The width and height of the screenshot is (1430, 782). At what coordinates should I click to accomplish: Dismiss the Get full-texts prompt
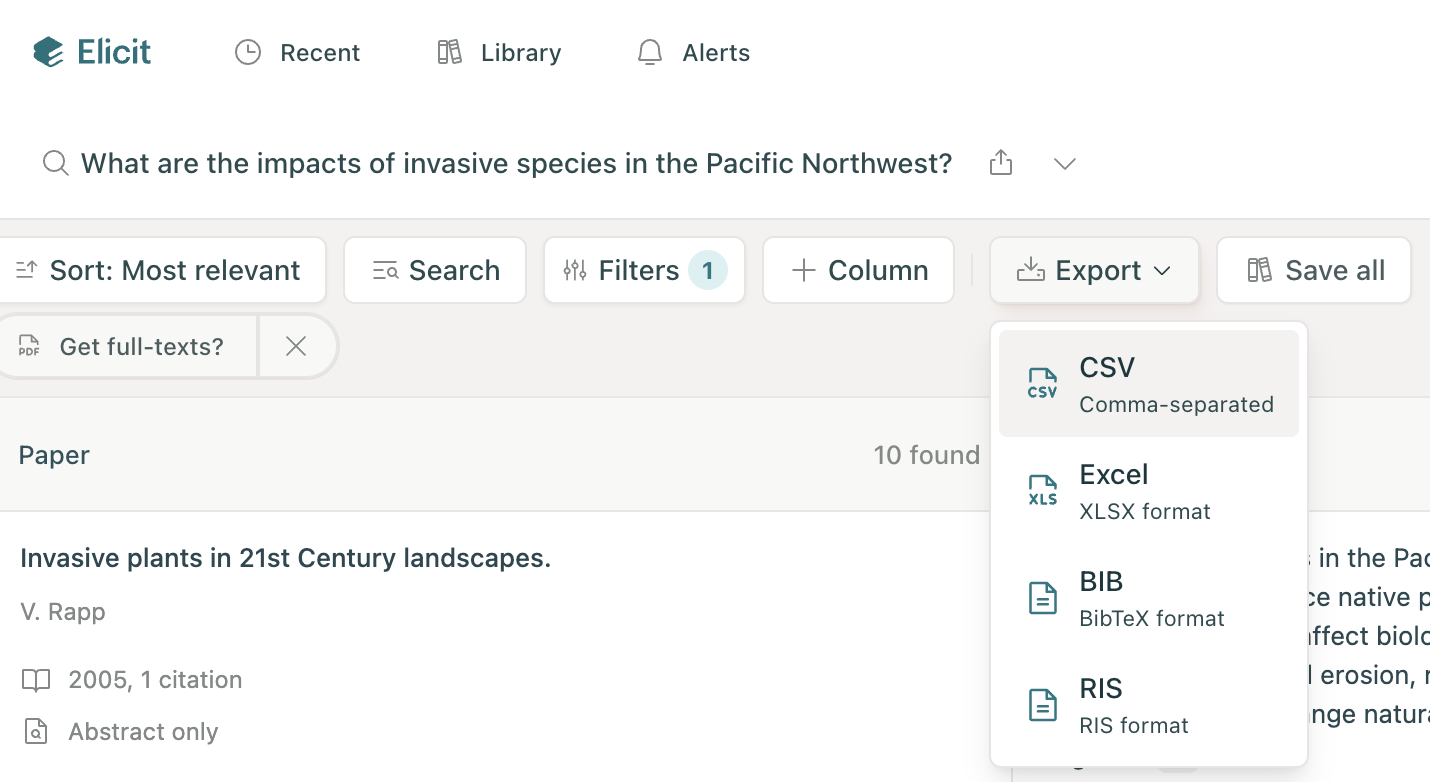point(296,347)
